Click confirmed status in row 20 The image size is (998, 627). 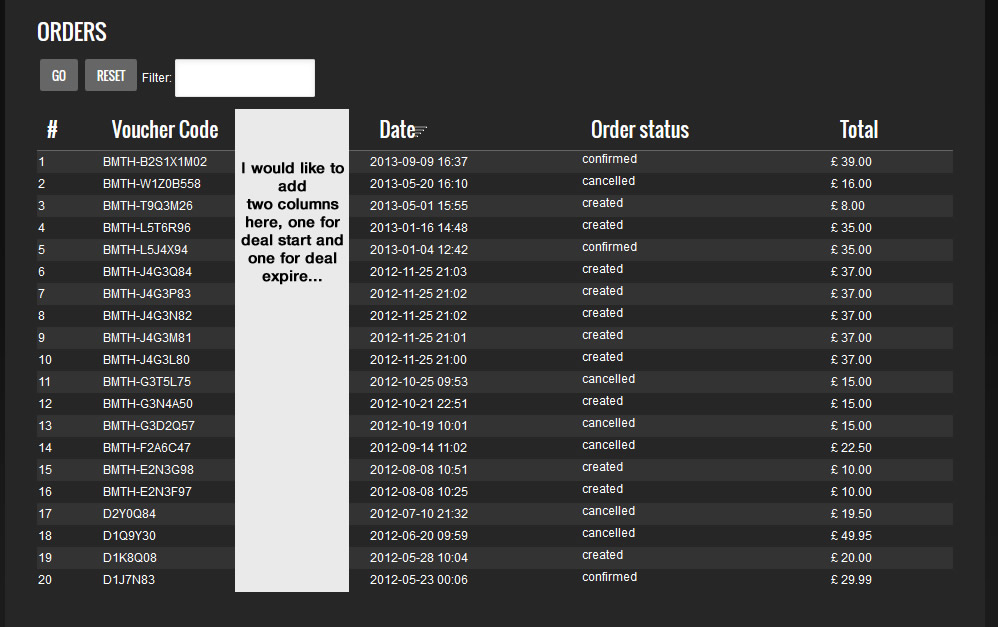point(609,577)
